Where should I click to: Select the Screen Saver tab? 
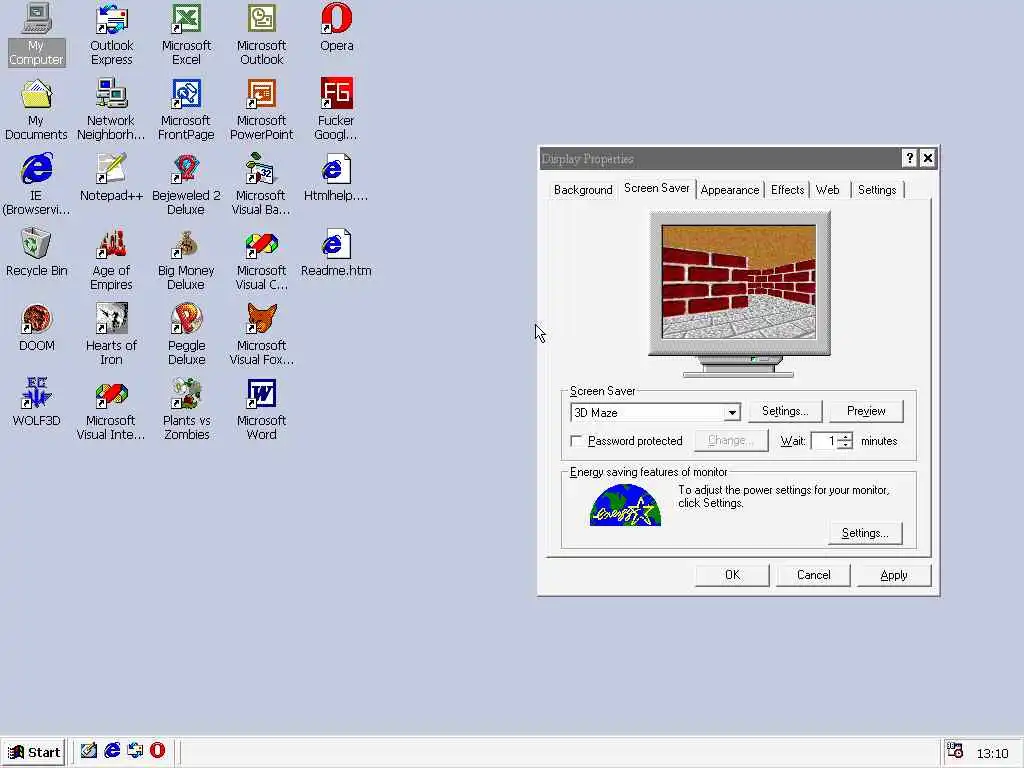coord(656,188)
